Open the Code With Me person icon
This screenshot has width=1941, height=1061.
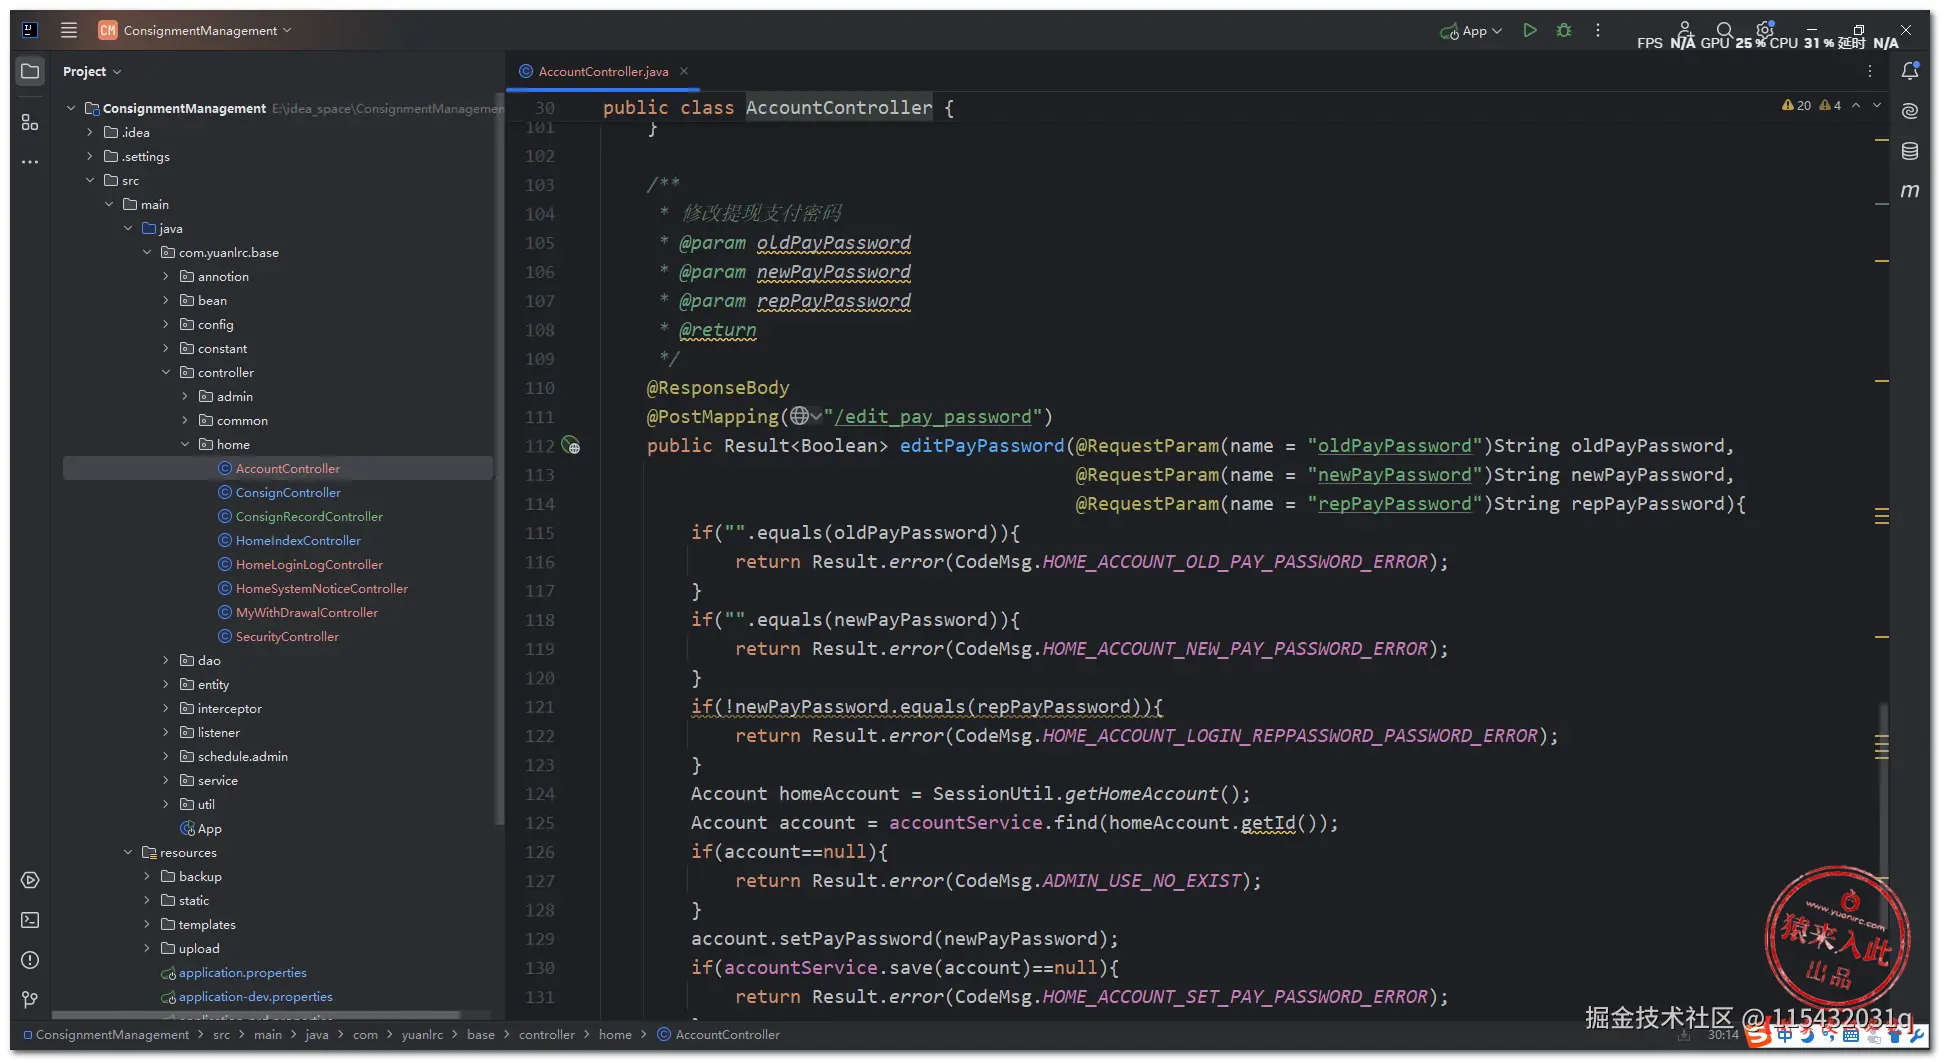pyautogui.click(x=1685, y=30)
